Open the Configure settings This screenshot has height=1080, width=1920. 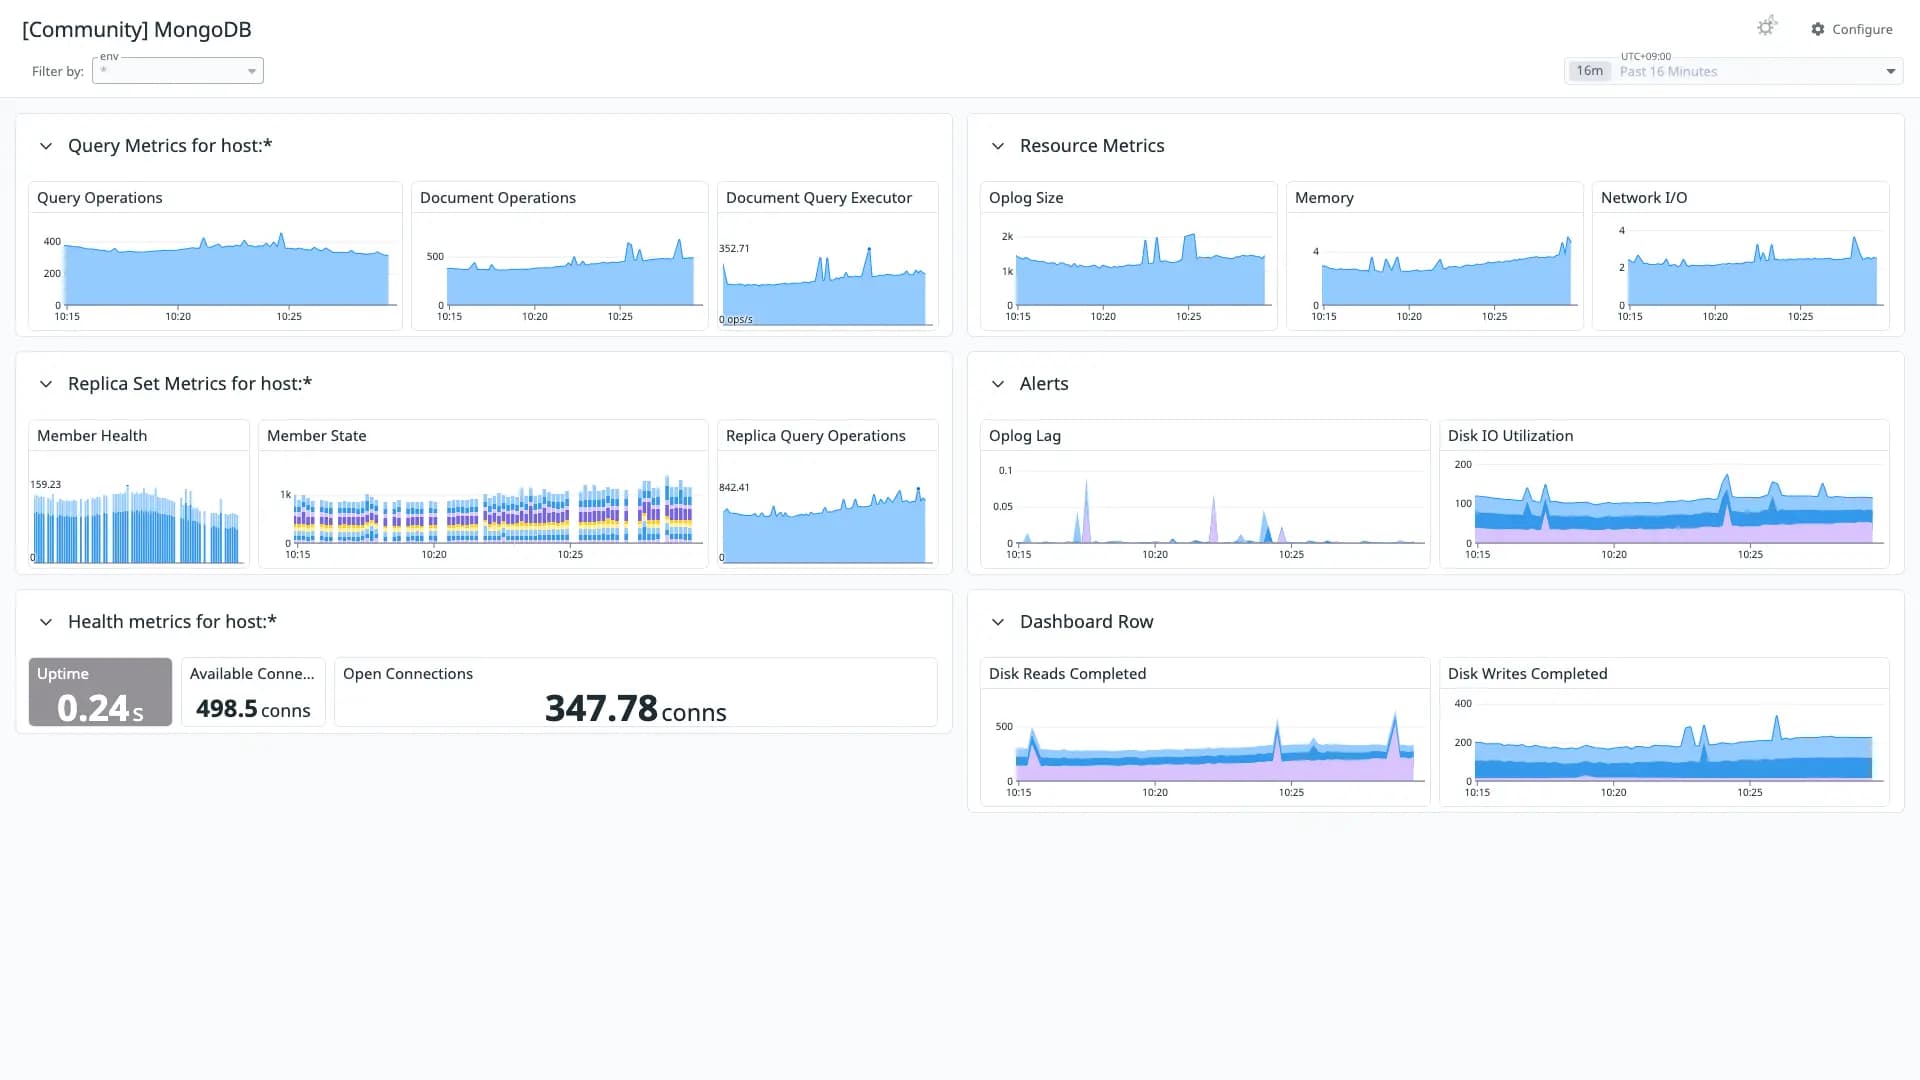pos(1851,29)
